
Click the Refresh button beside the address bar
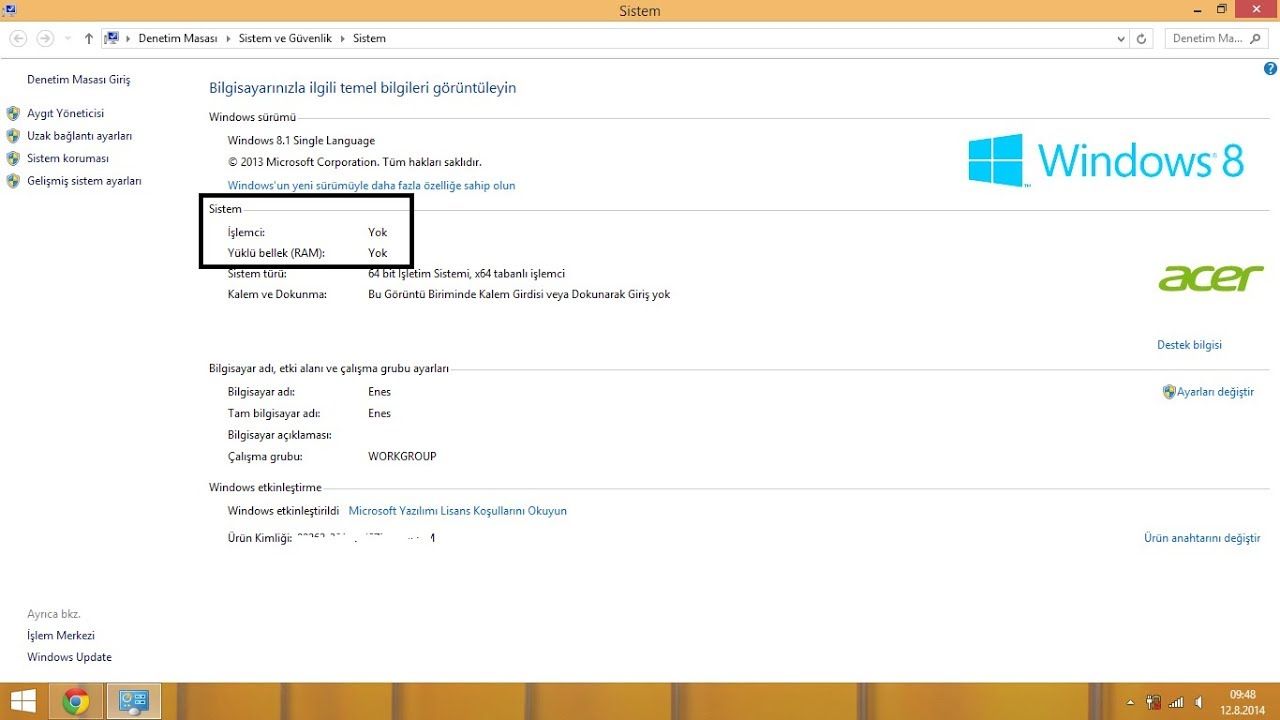point(1143,38)
